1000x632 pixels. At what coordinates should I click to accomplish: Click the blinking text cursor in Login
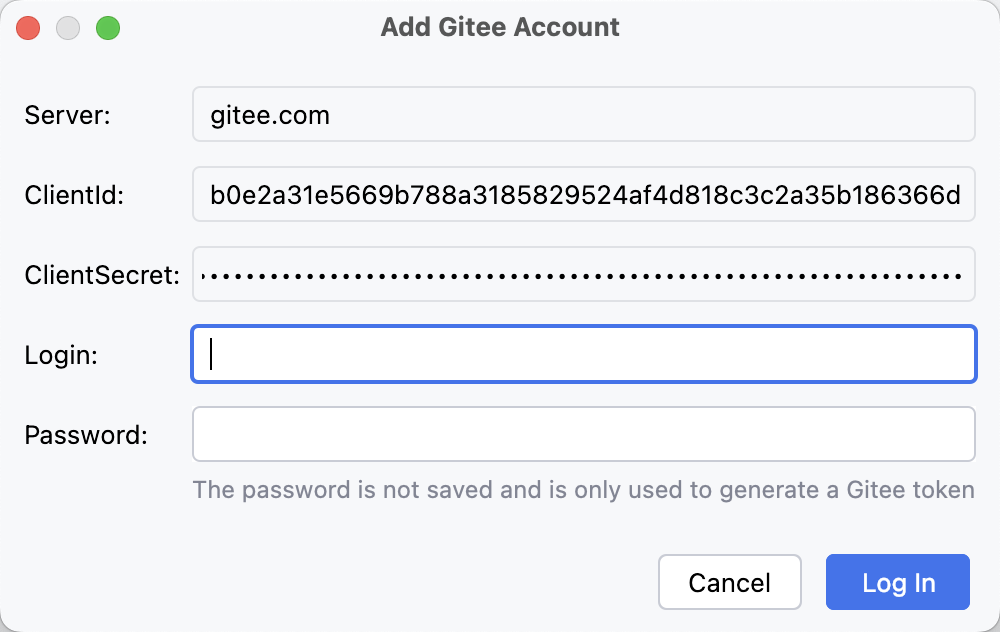tap(211, 355)
